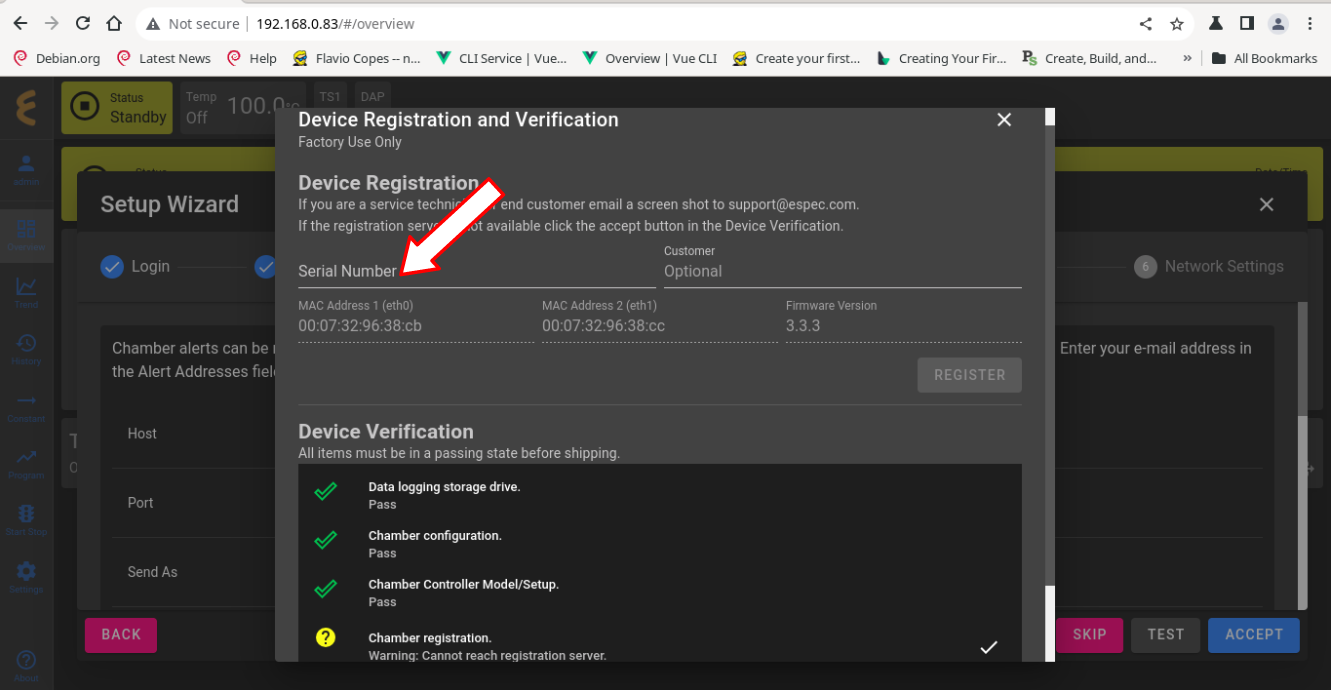
Task: Click the TS1 indicator in top bar
Action: pyautogui.click(x=329, y=97)
